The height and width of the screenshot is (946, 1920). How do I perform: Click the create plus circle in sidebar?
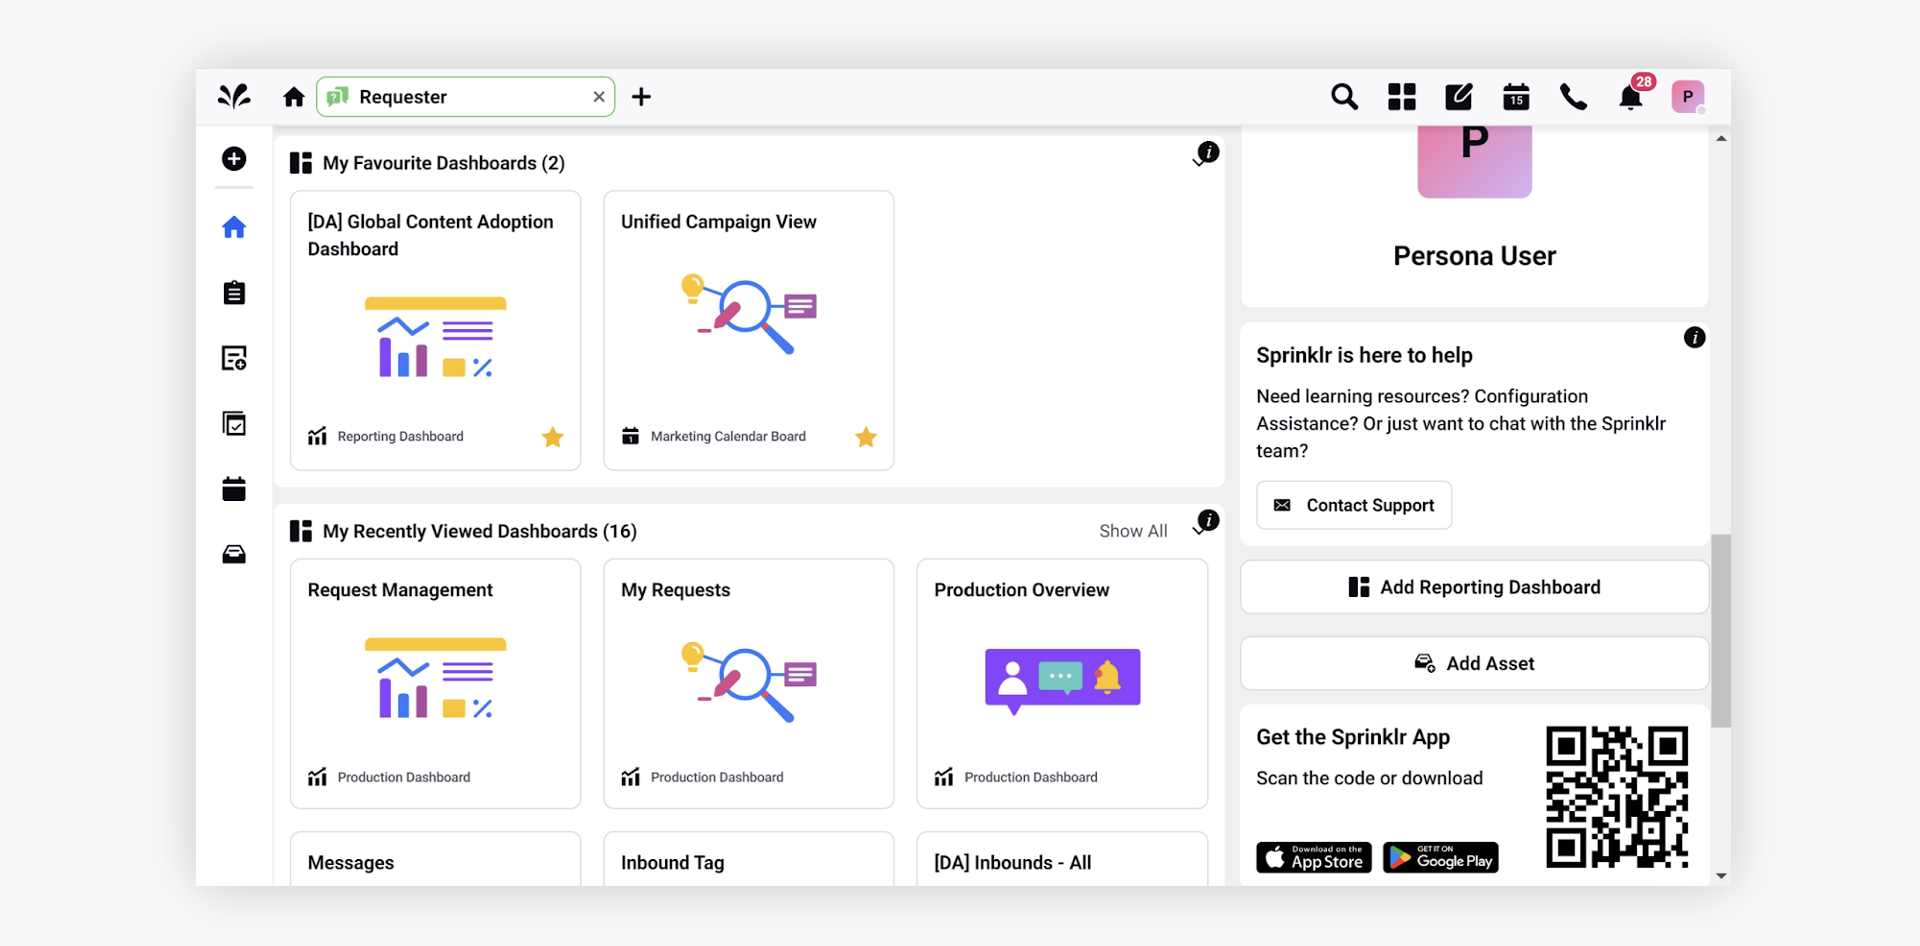(x=234, y=159)
